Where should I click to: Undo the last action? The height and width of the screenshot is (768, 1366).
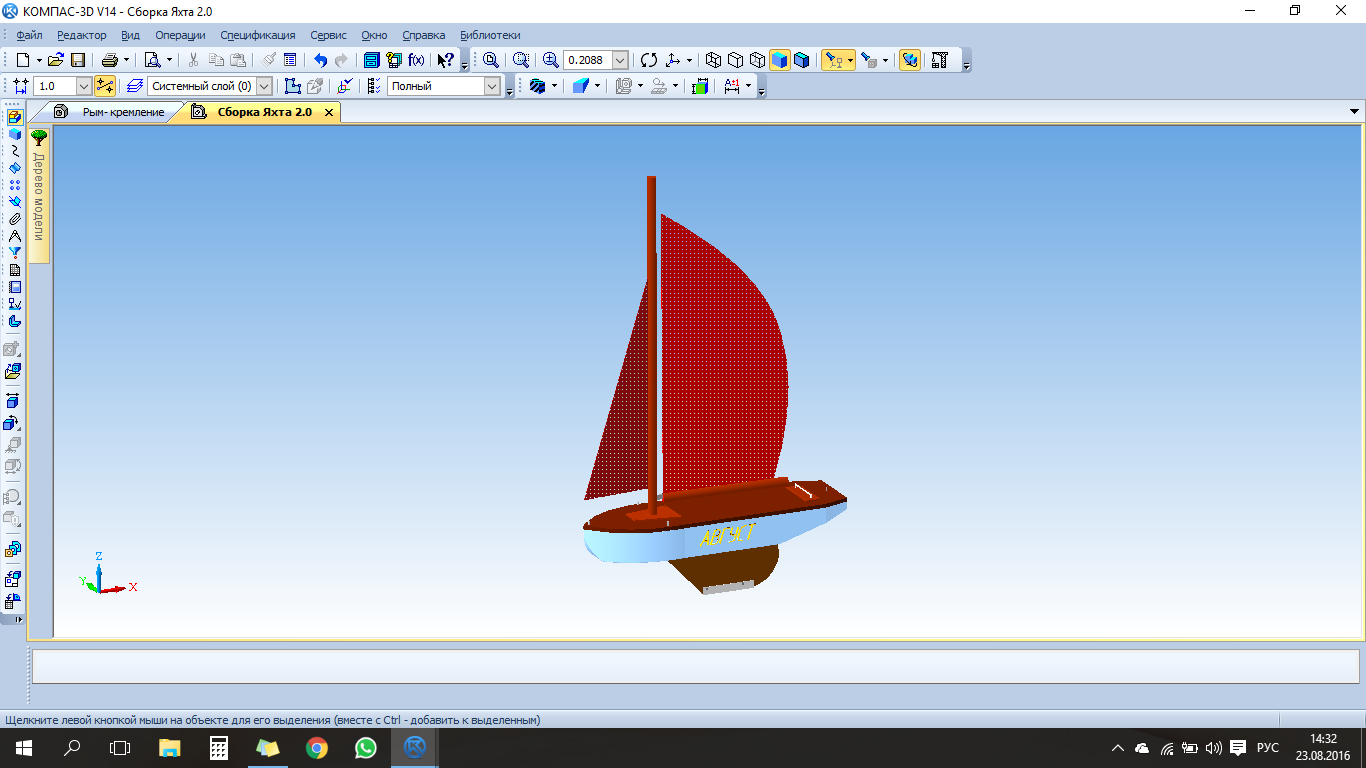[320, 60]
